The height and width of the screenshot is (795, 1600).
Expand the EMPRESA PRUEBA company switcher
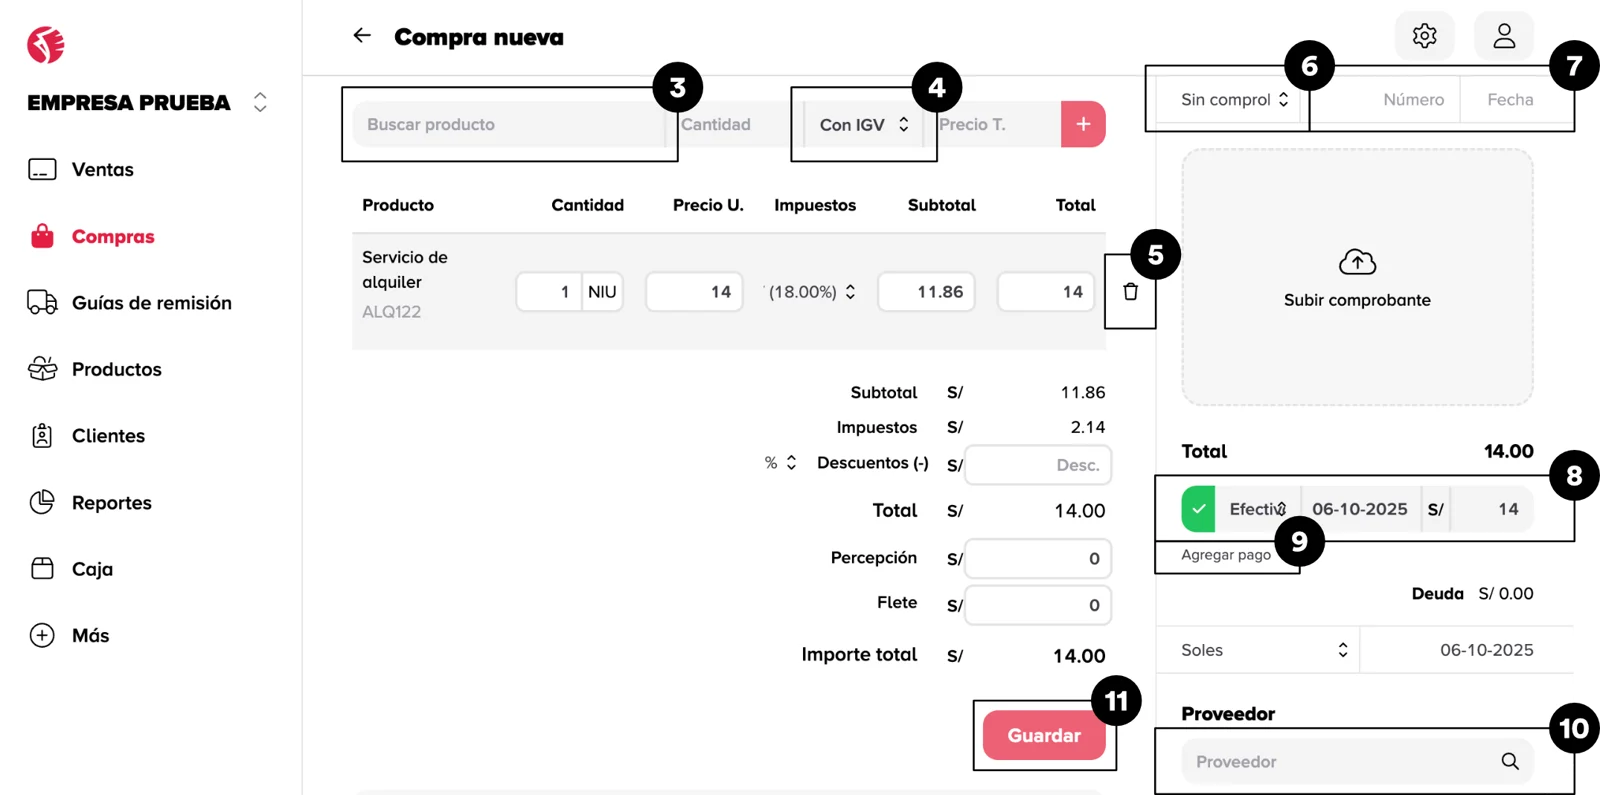click(260, 102)
